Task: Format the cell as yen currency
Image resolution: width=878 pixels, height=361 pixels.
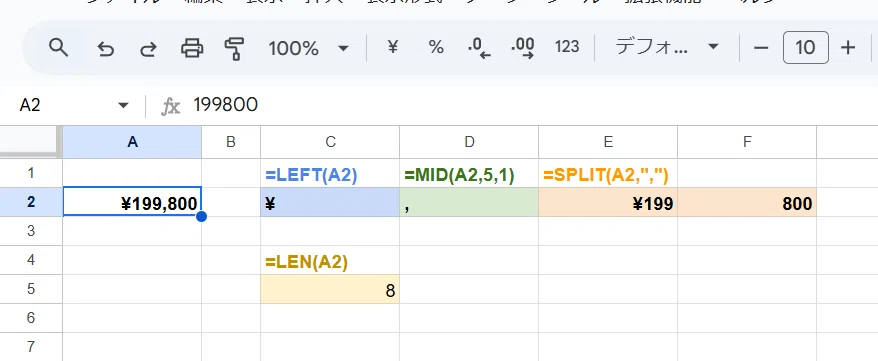Action: tap(393, 48)
